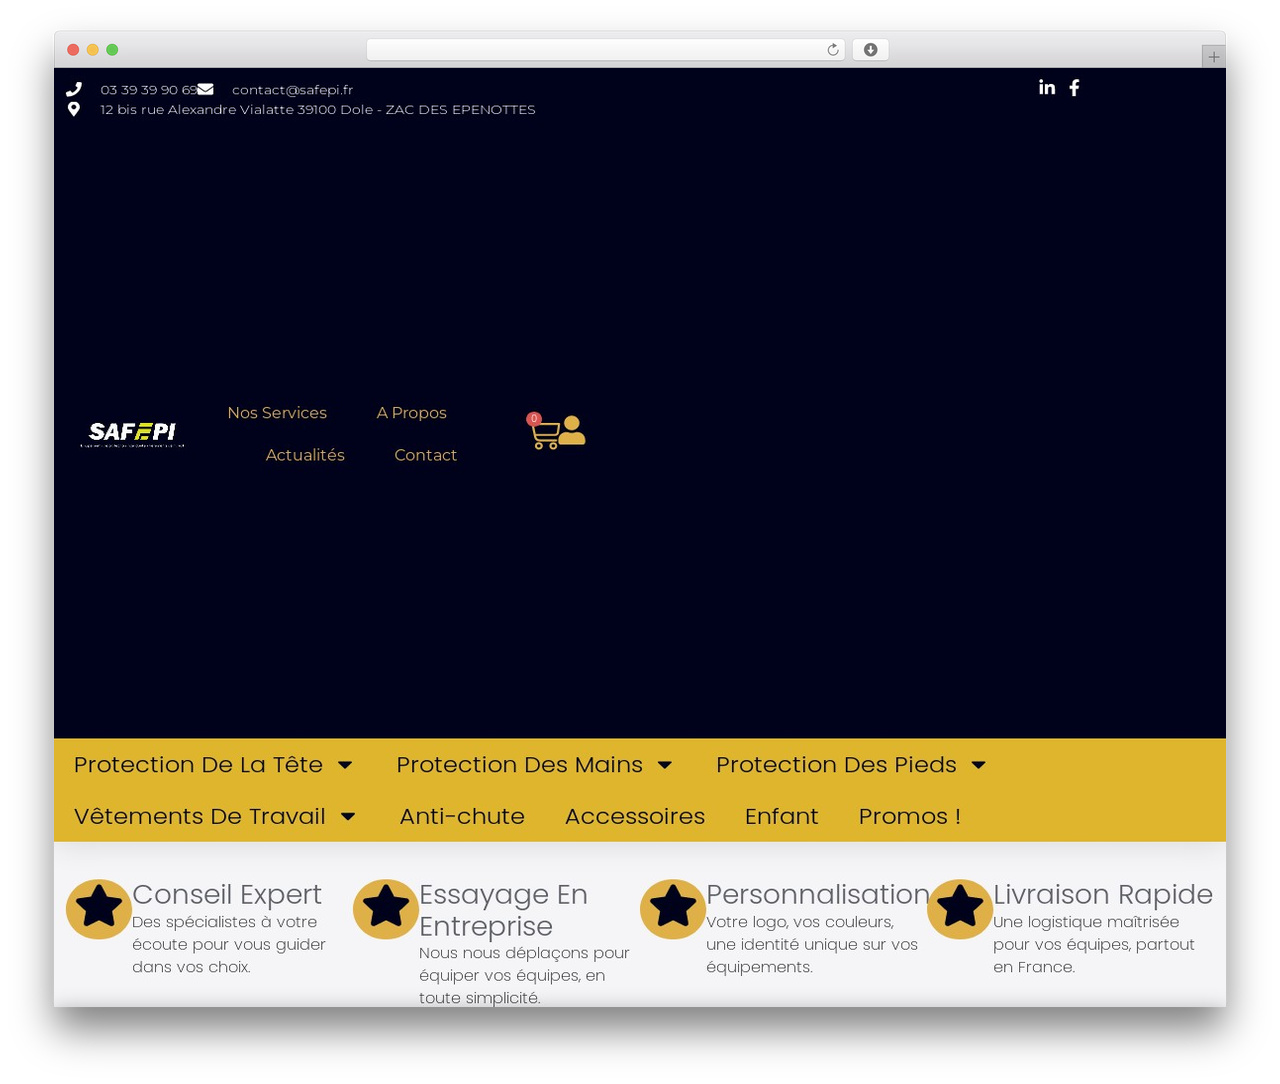Click the Conseil Expert heading

pyautogui.click(x=227, y=894)
